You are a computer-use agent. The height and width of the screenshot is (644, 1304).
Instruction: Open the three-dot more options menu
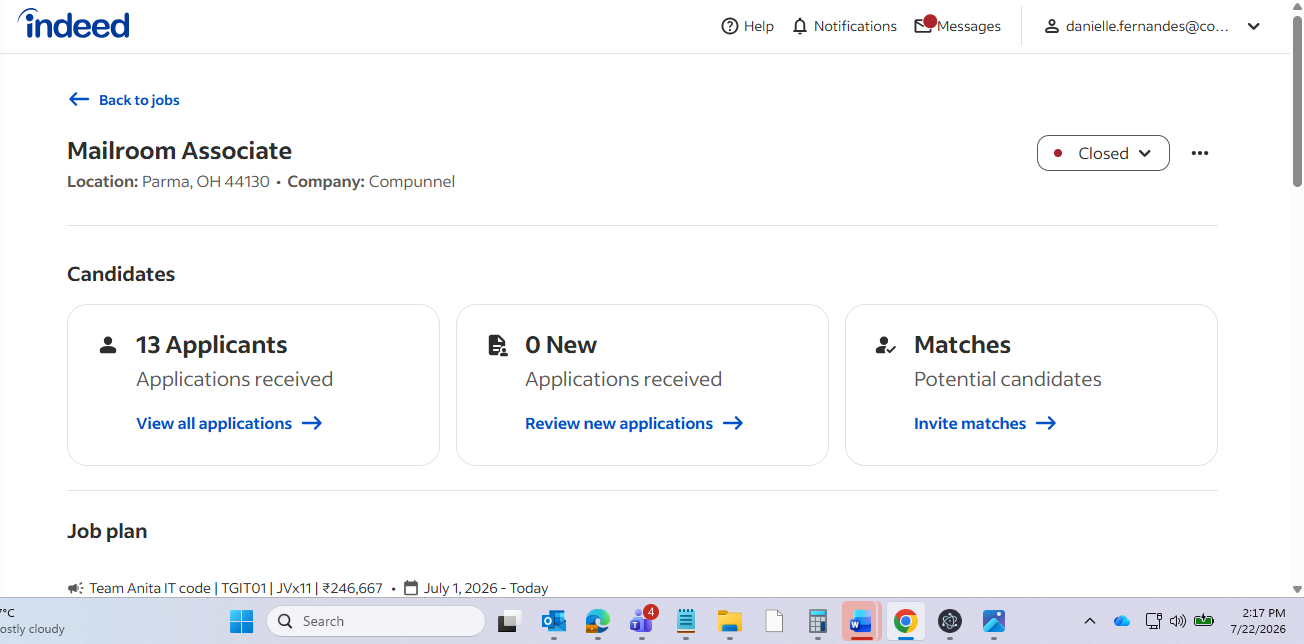click(x=1200, y=153)
